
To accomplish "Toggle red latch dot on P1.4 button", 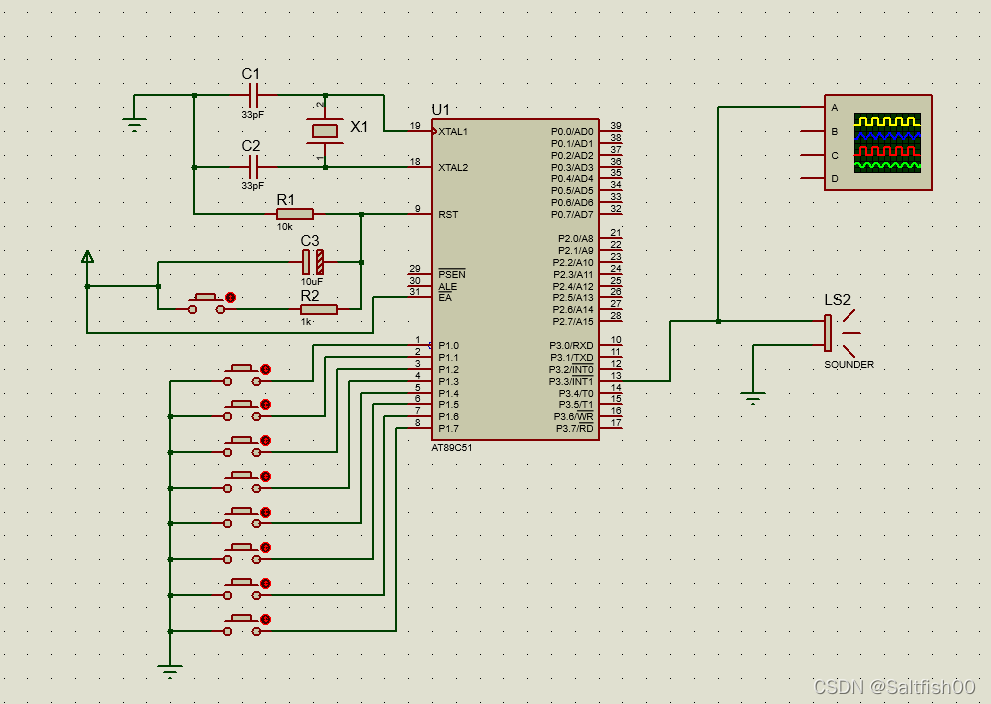I will (x=266, y=512).
